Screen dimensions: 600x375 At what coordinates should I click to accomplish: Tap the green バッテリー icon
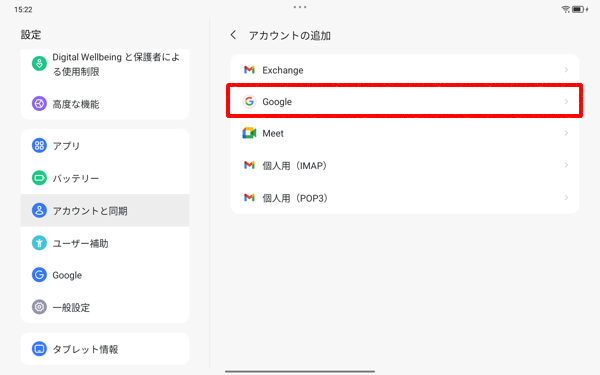coord(39,178)
